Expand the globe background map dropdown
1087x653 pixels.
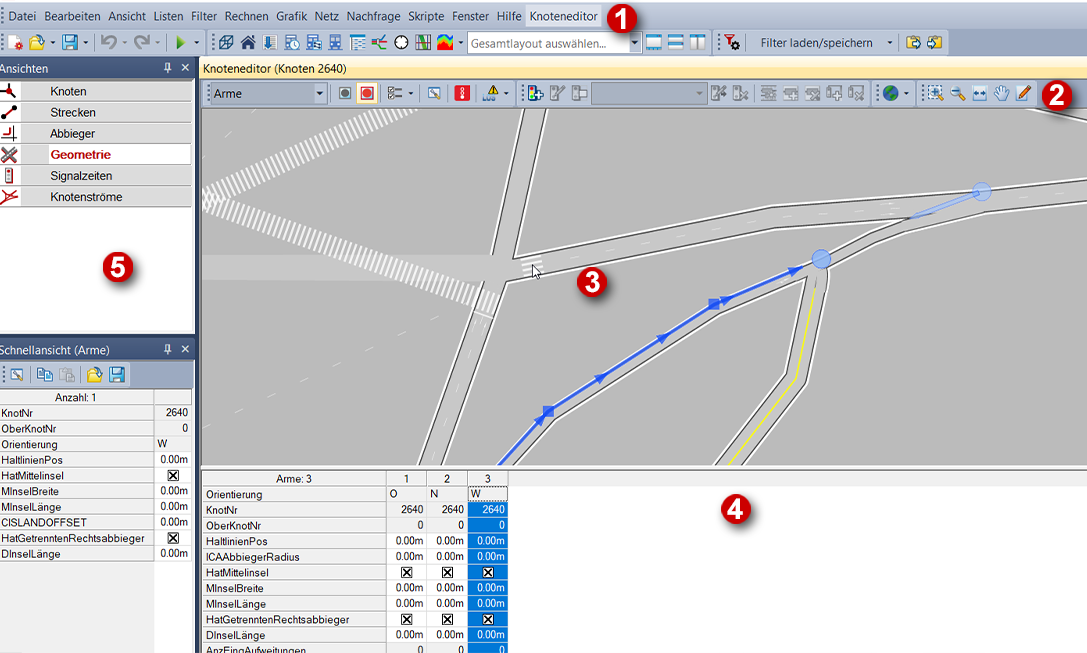point(906,94)
